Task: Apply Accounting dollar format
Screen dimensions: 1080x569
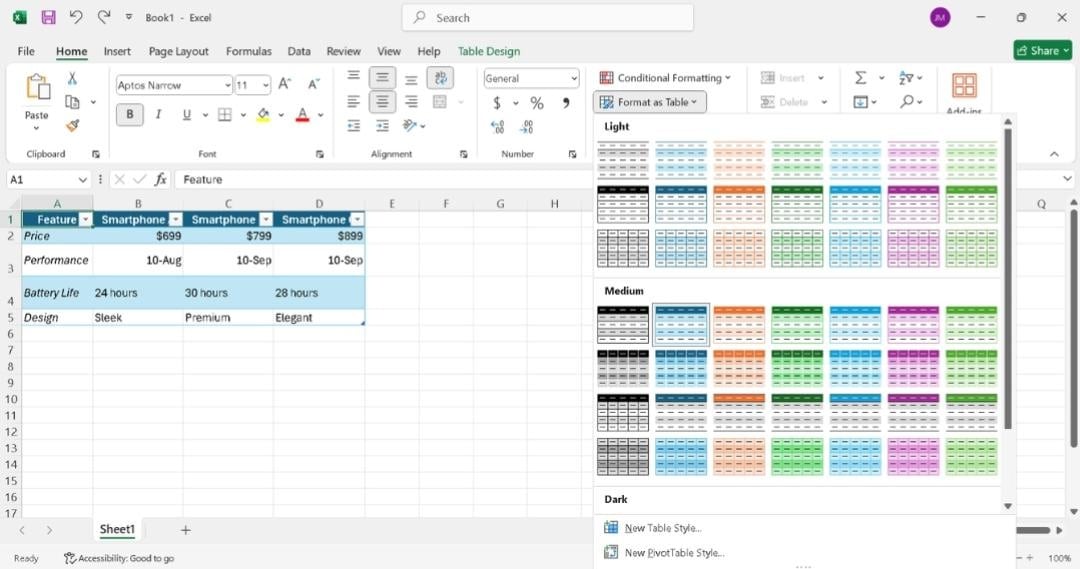Action: pos(497,103)
